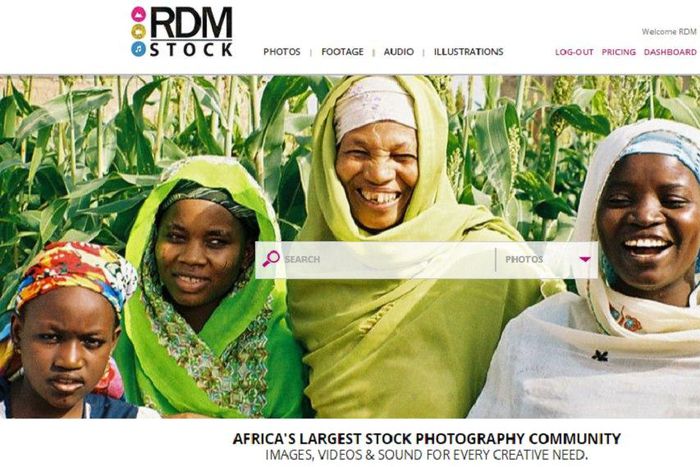This screenshot has height=467, width=700.
Task: Click the Images, Videos & Sound tagline
Action: click(x=426, y=455)
